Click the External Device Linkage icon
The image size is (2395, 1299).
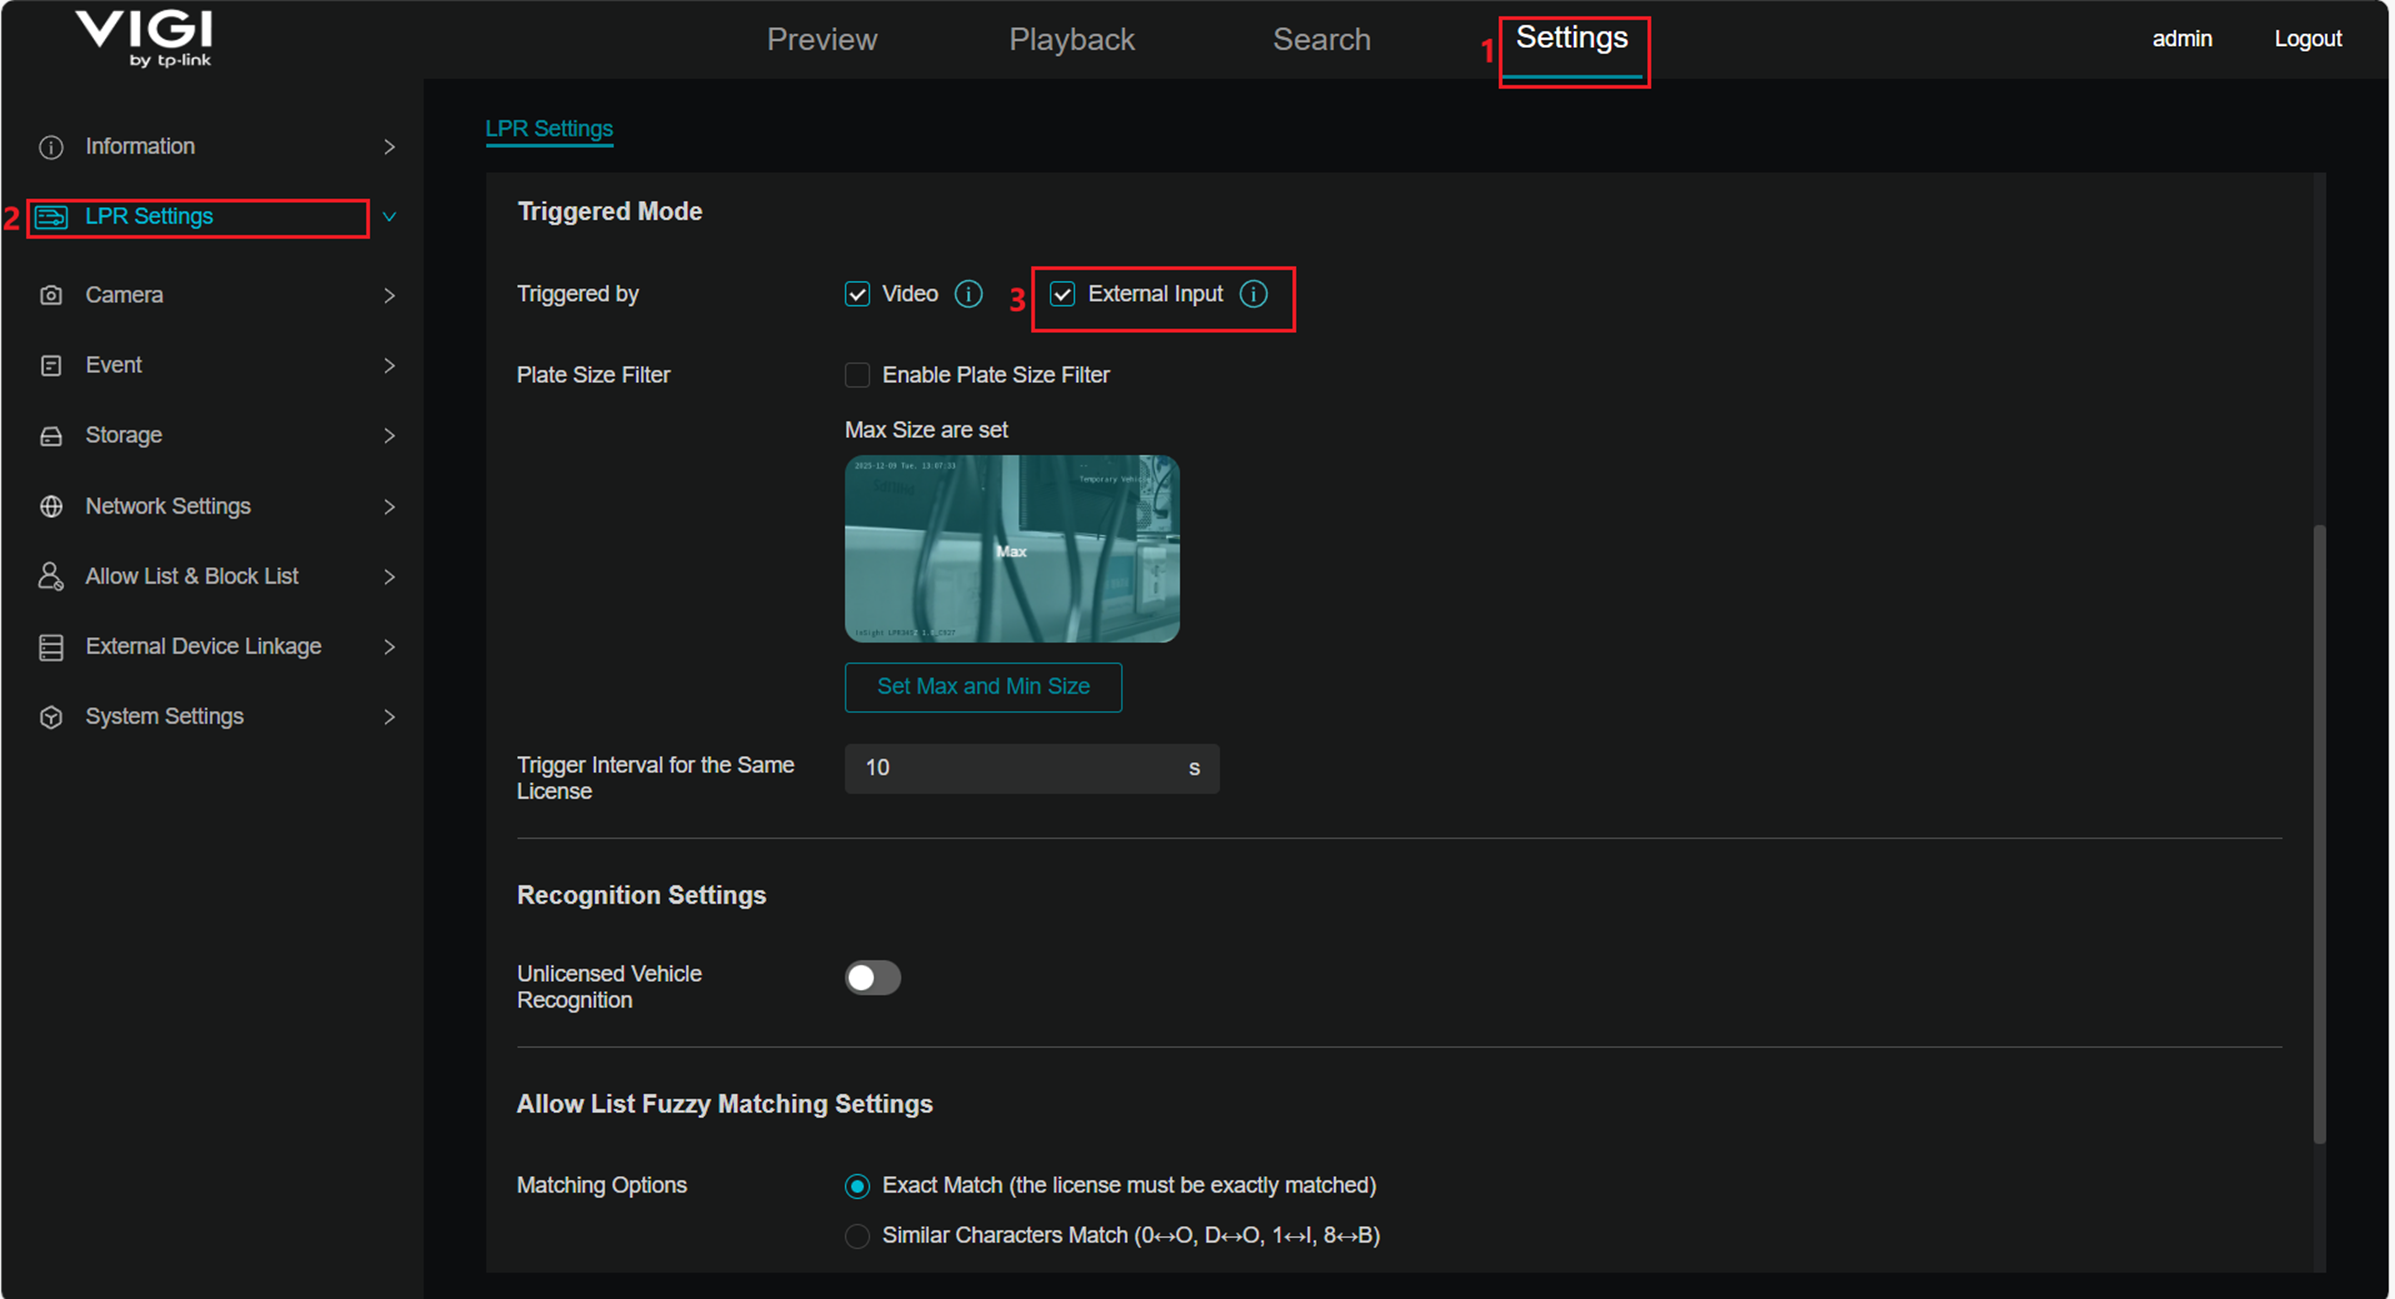(x=50, y=647)
